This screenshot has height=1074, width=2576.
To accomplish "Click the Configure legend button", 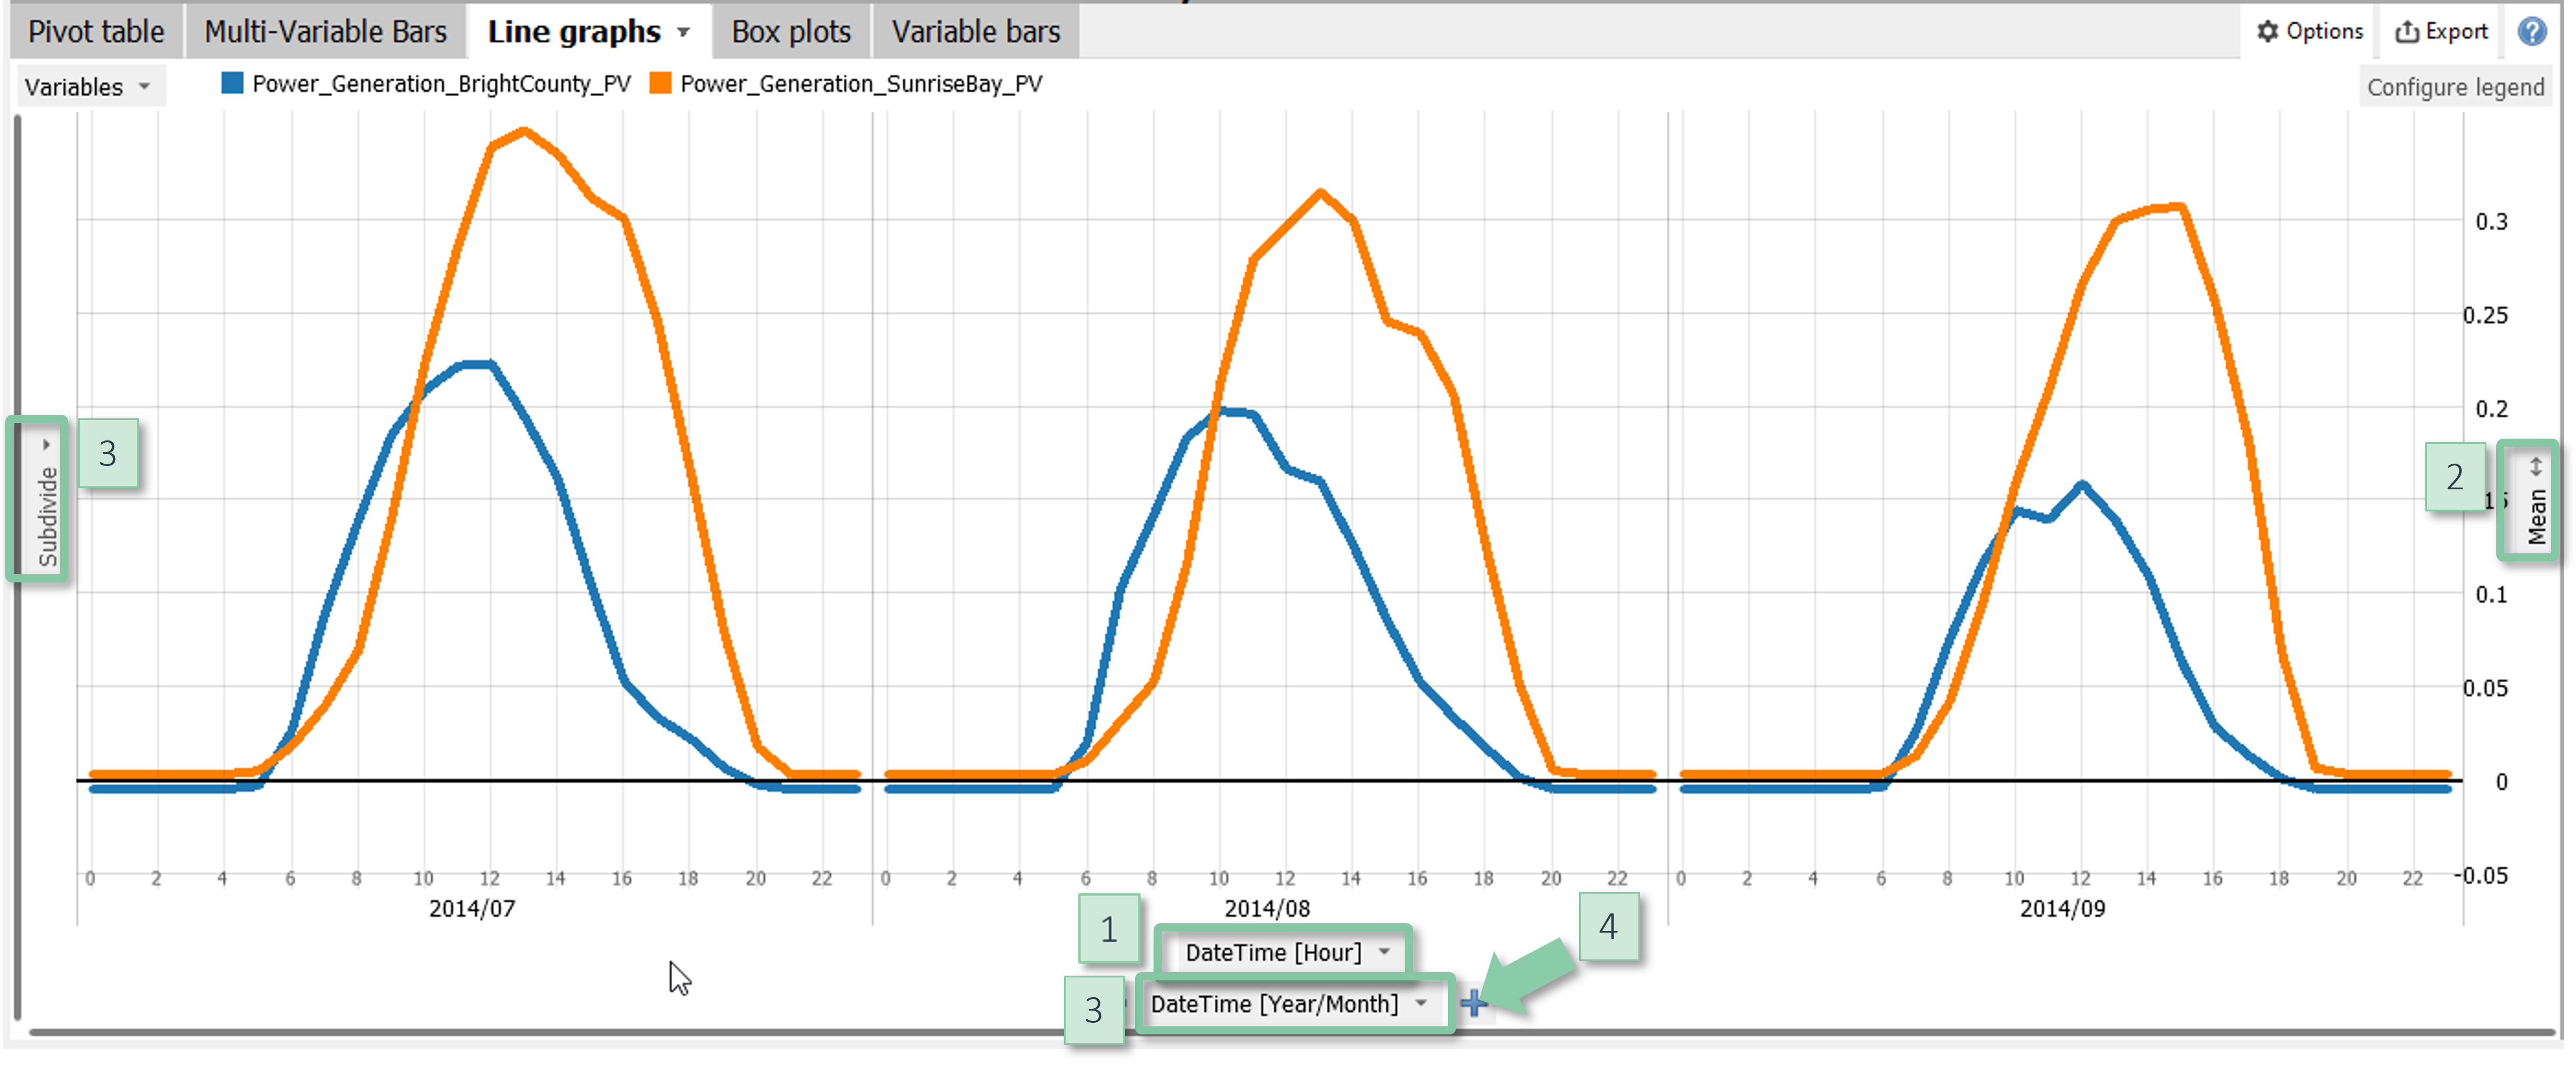I will [2455, 87].
